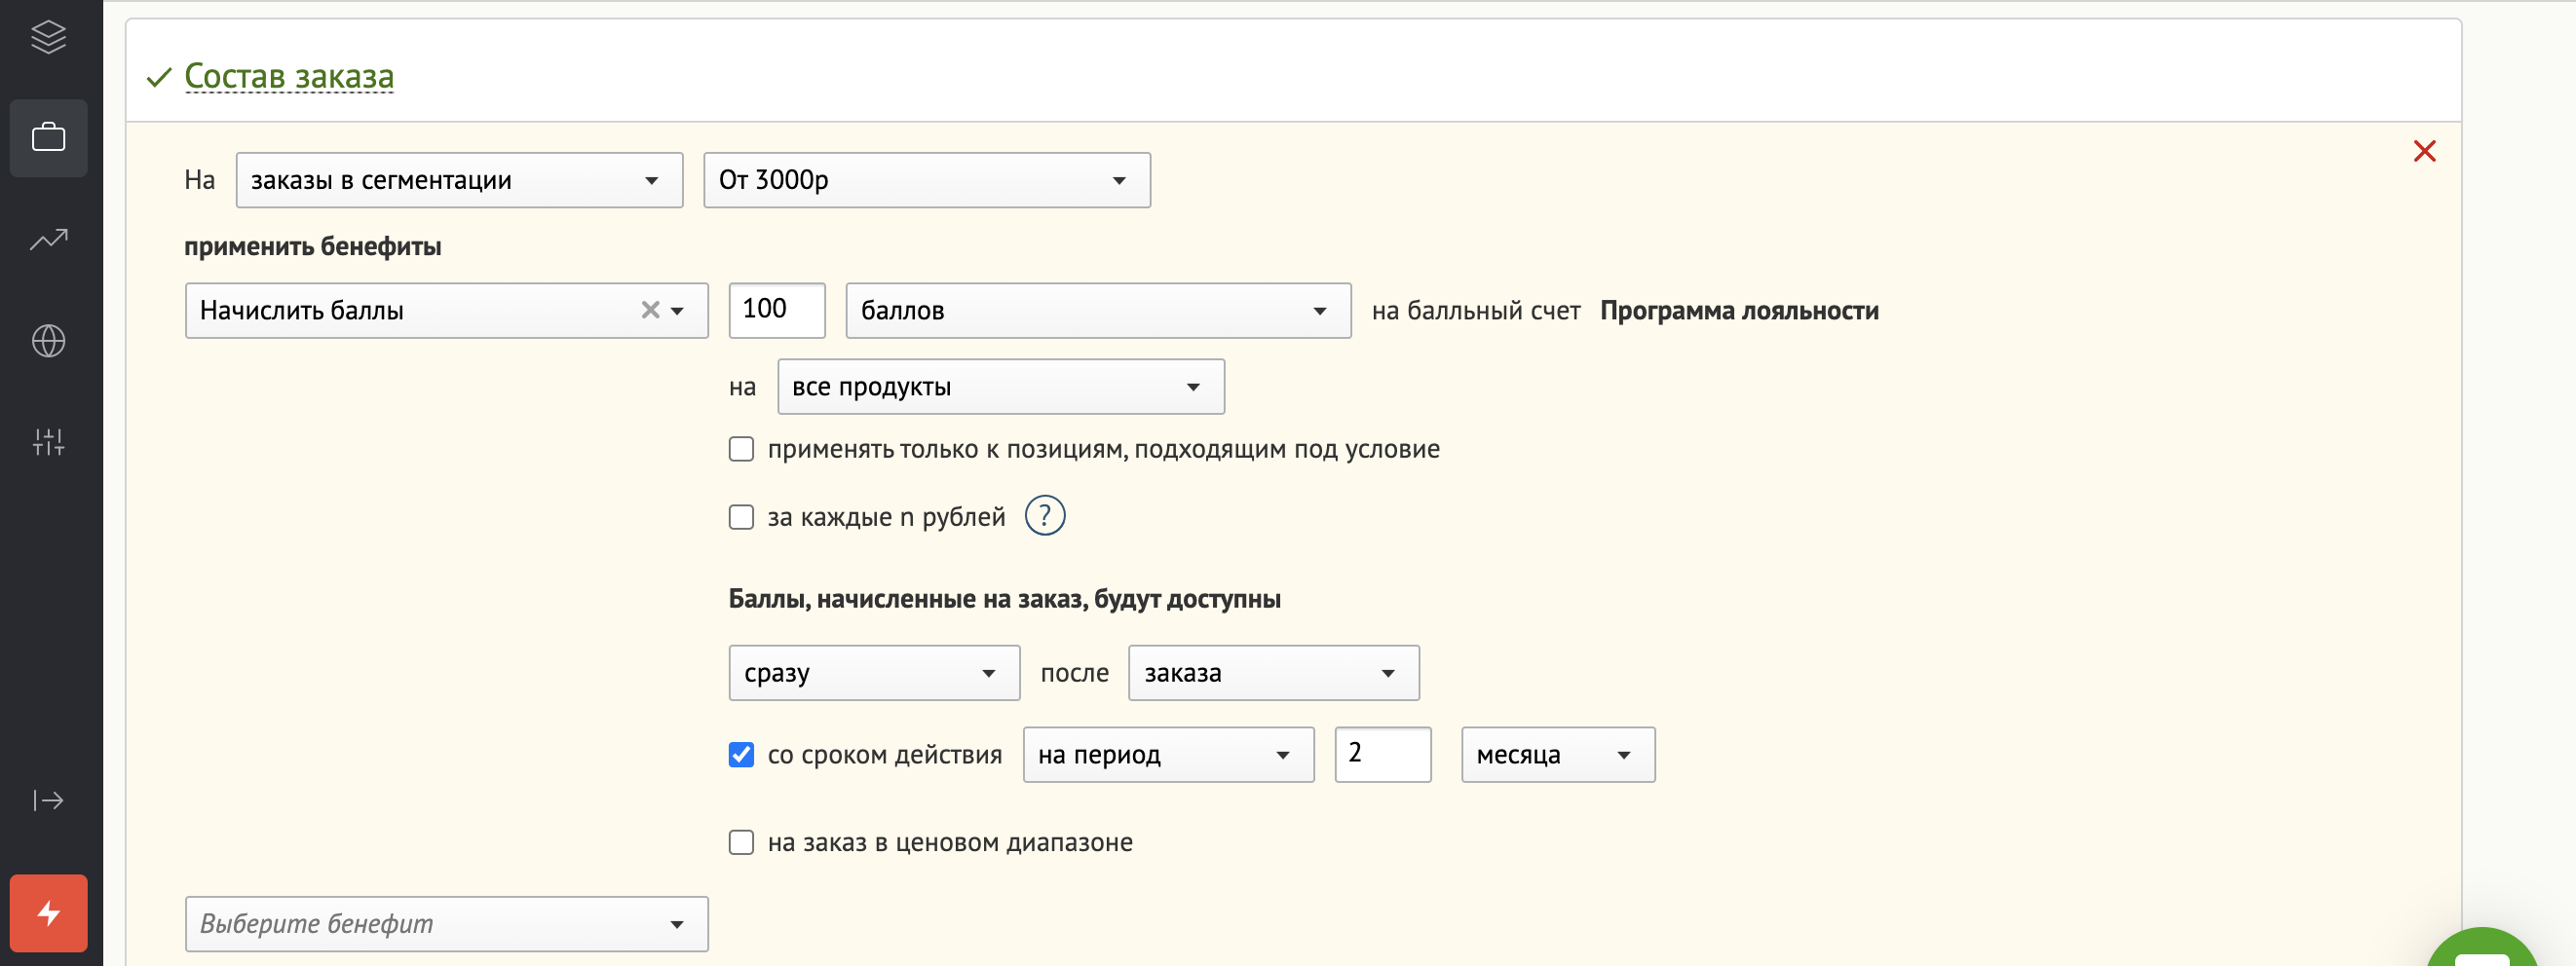Screen dimensions: 2576x966
Task: Click the 'Программа лояльности' label
Action: coord(1739,311)
